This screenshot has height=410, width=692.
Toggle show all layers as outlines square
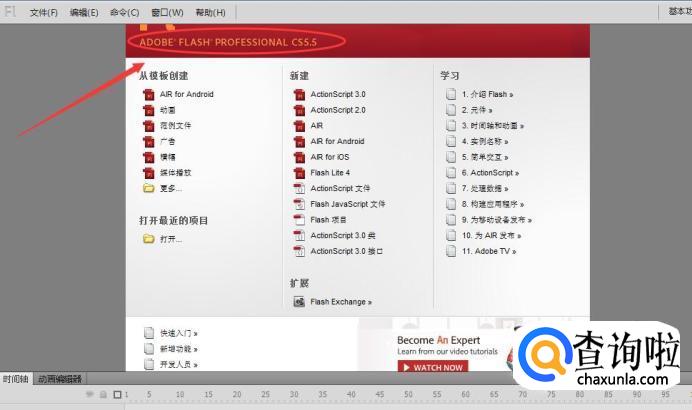point(117,395)
